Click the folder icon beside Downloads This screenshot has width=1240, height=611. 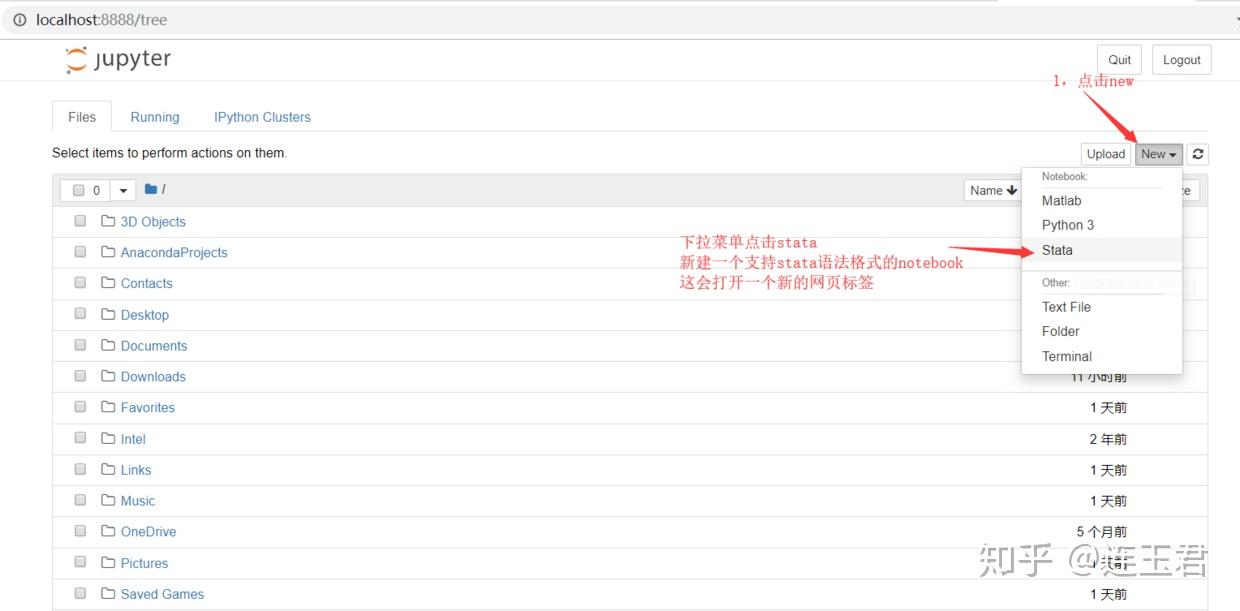click(x=108, y=376)
